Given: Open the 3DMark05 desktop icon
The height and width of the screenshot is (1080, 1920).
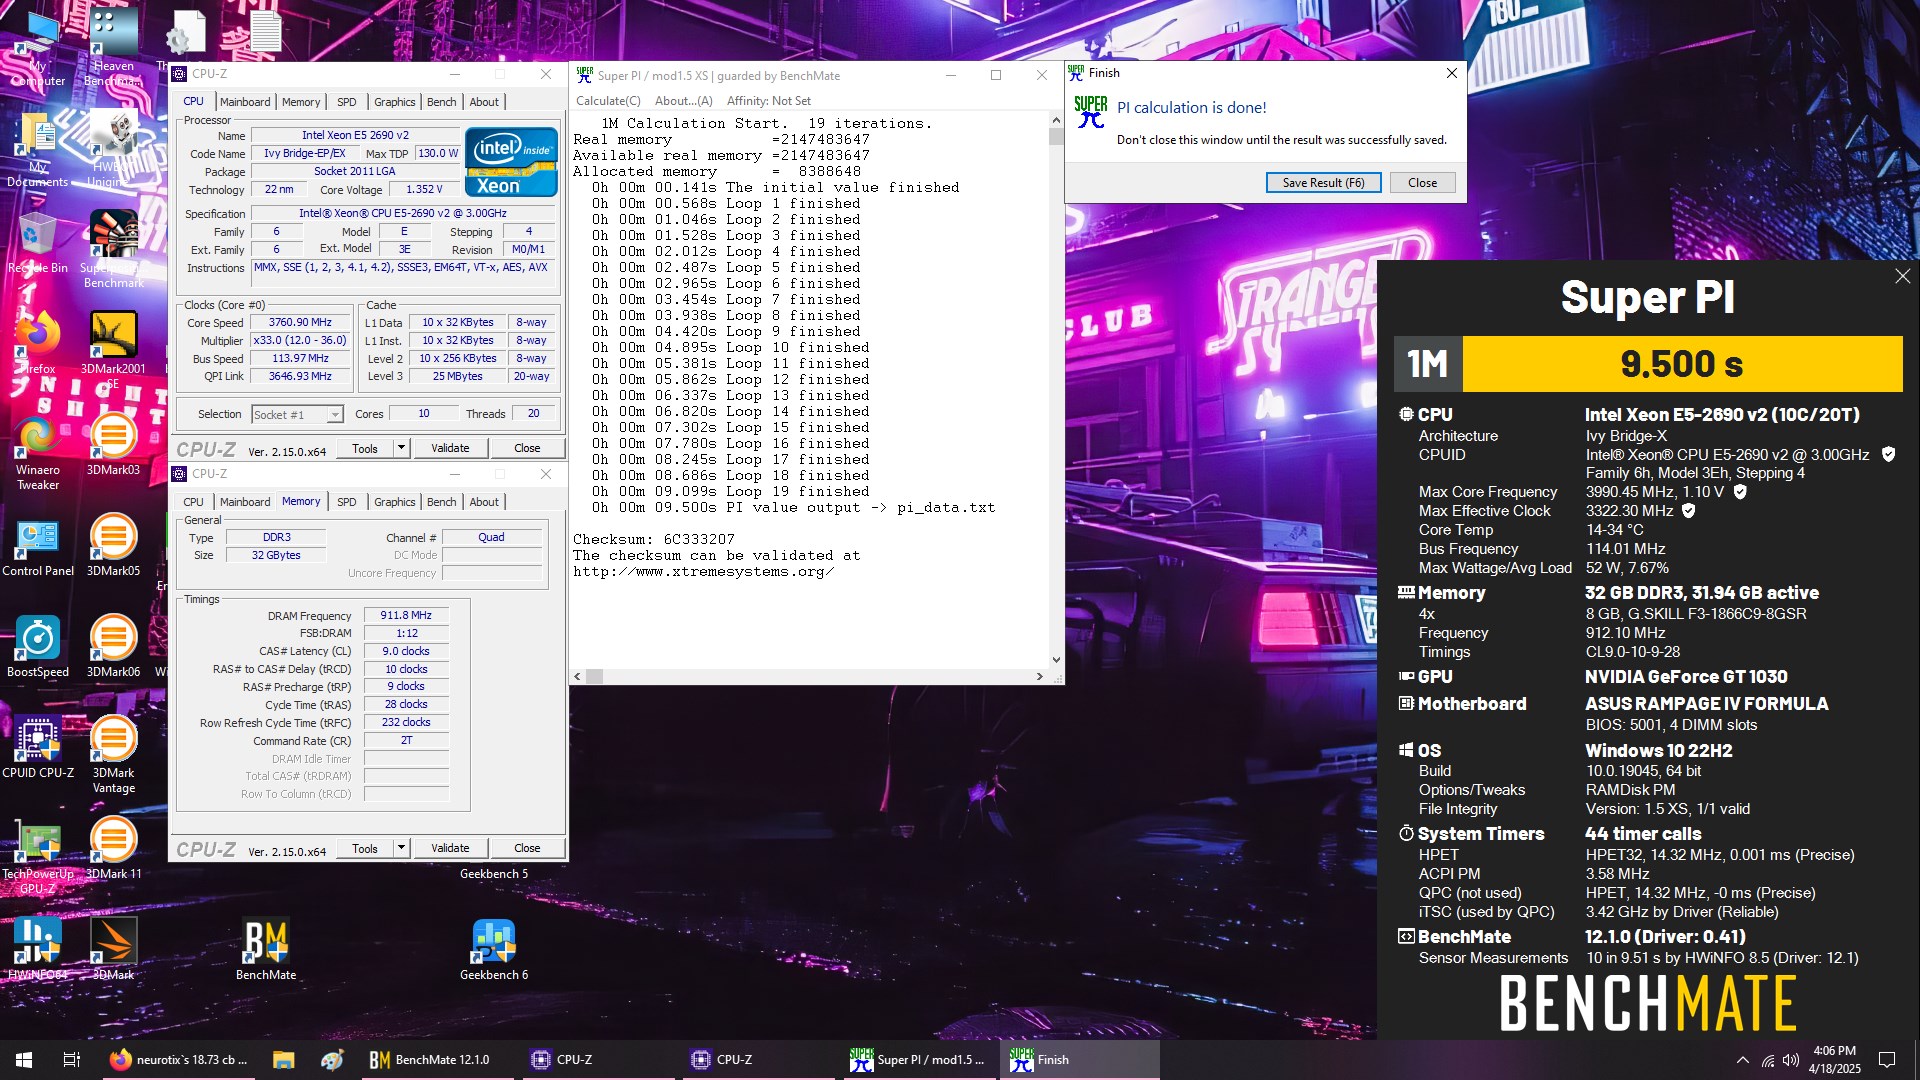Looking at the screenshot, I should coord(113,546).
